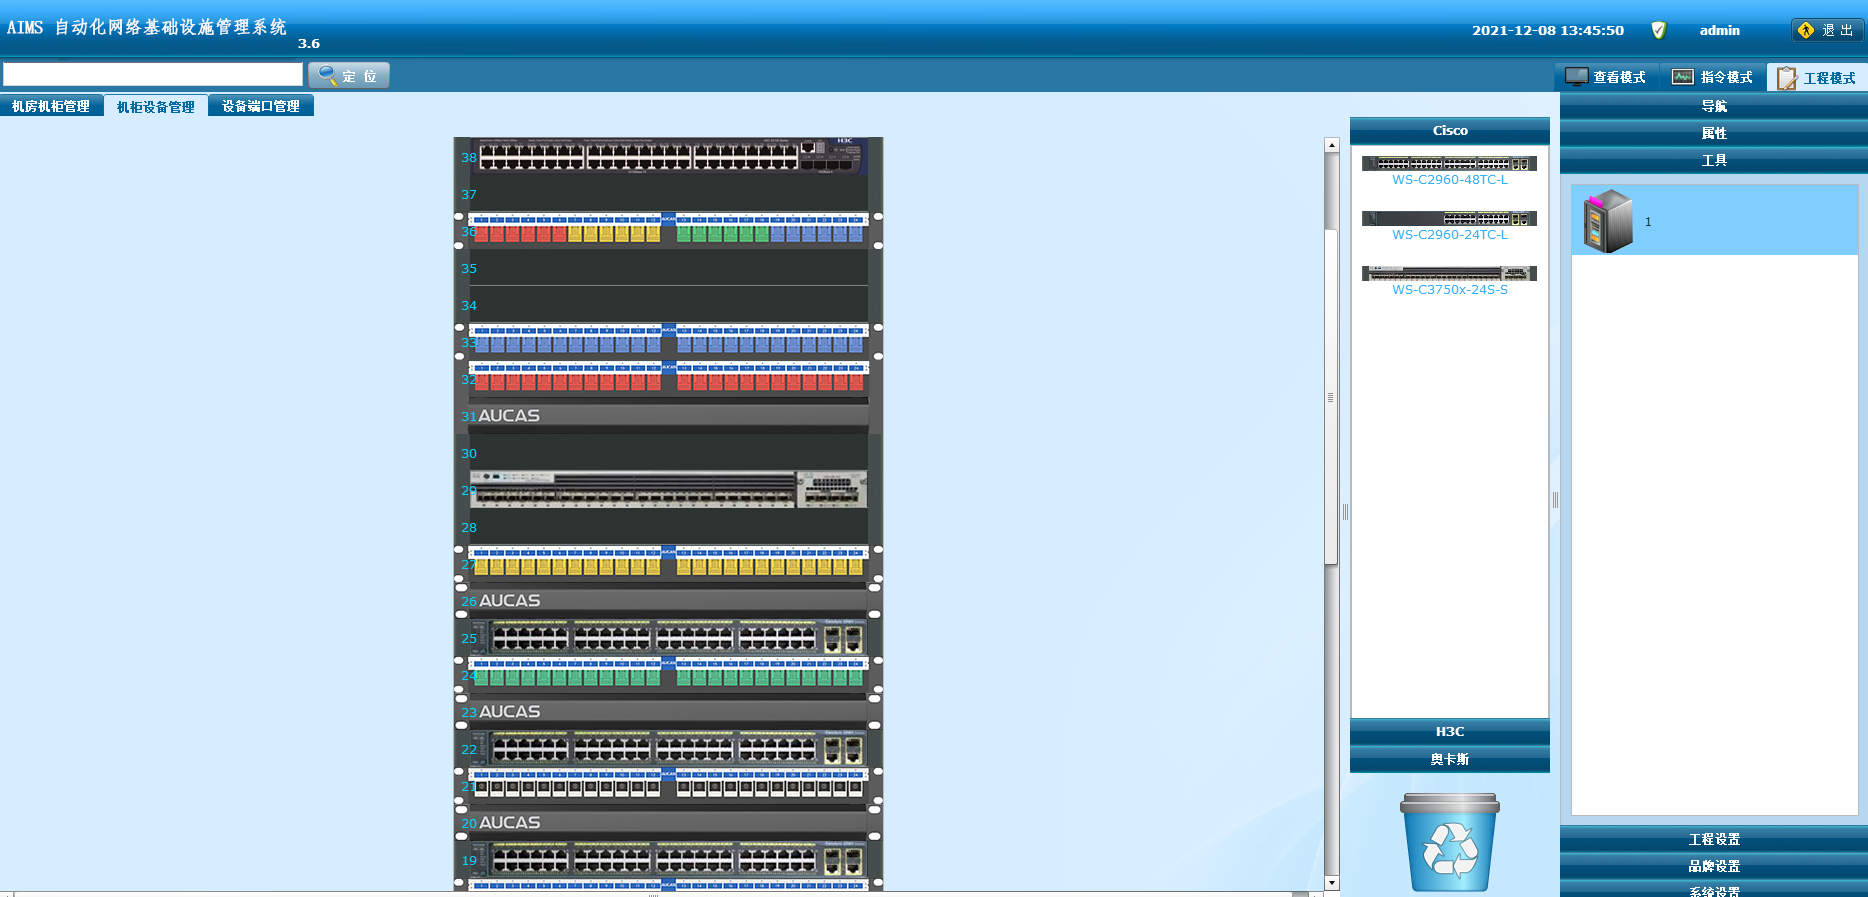Open the 机房机柜管理 tab
The image size is (1868, 897).
51,106
